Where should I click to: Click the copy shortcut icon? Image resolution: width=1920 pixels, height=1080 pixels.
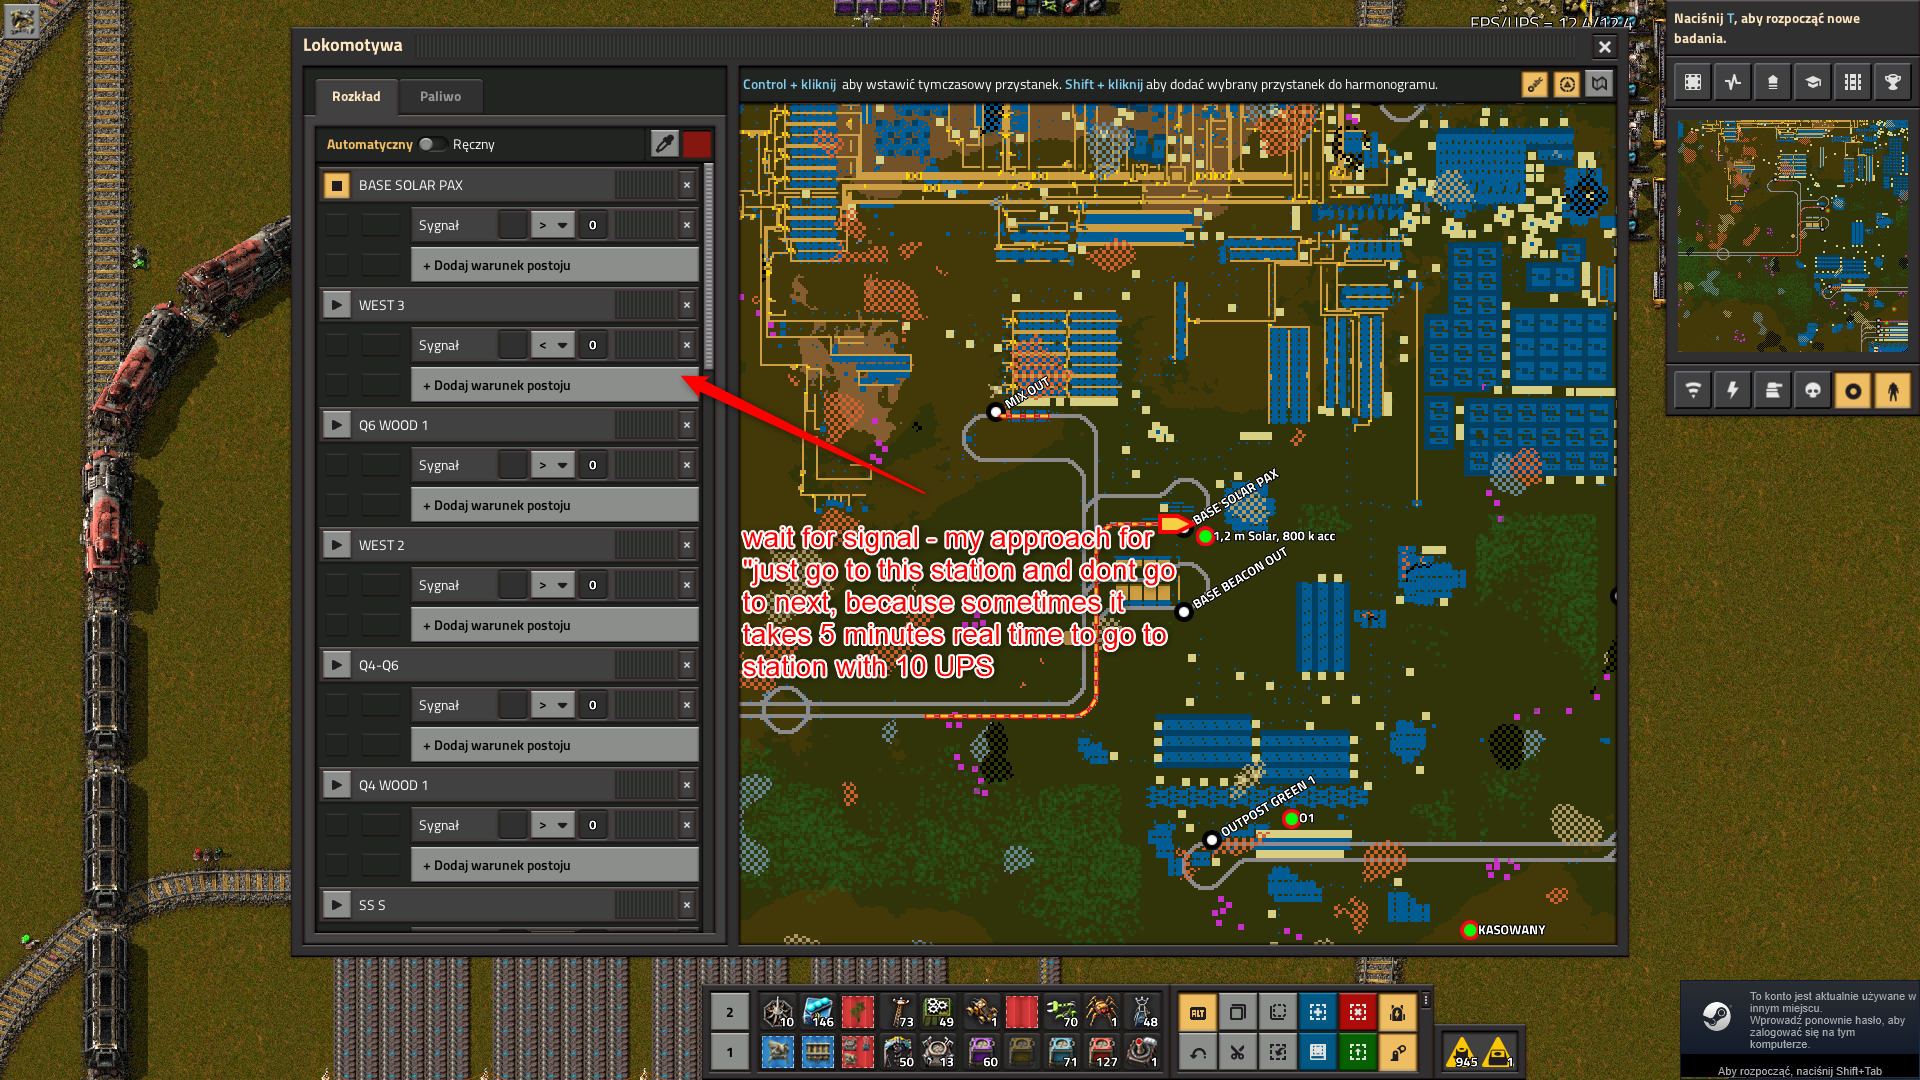(1237, 1012)
